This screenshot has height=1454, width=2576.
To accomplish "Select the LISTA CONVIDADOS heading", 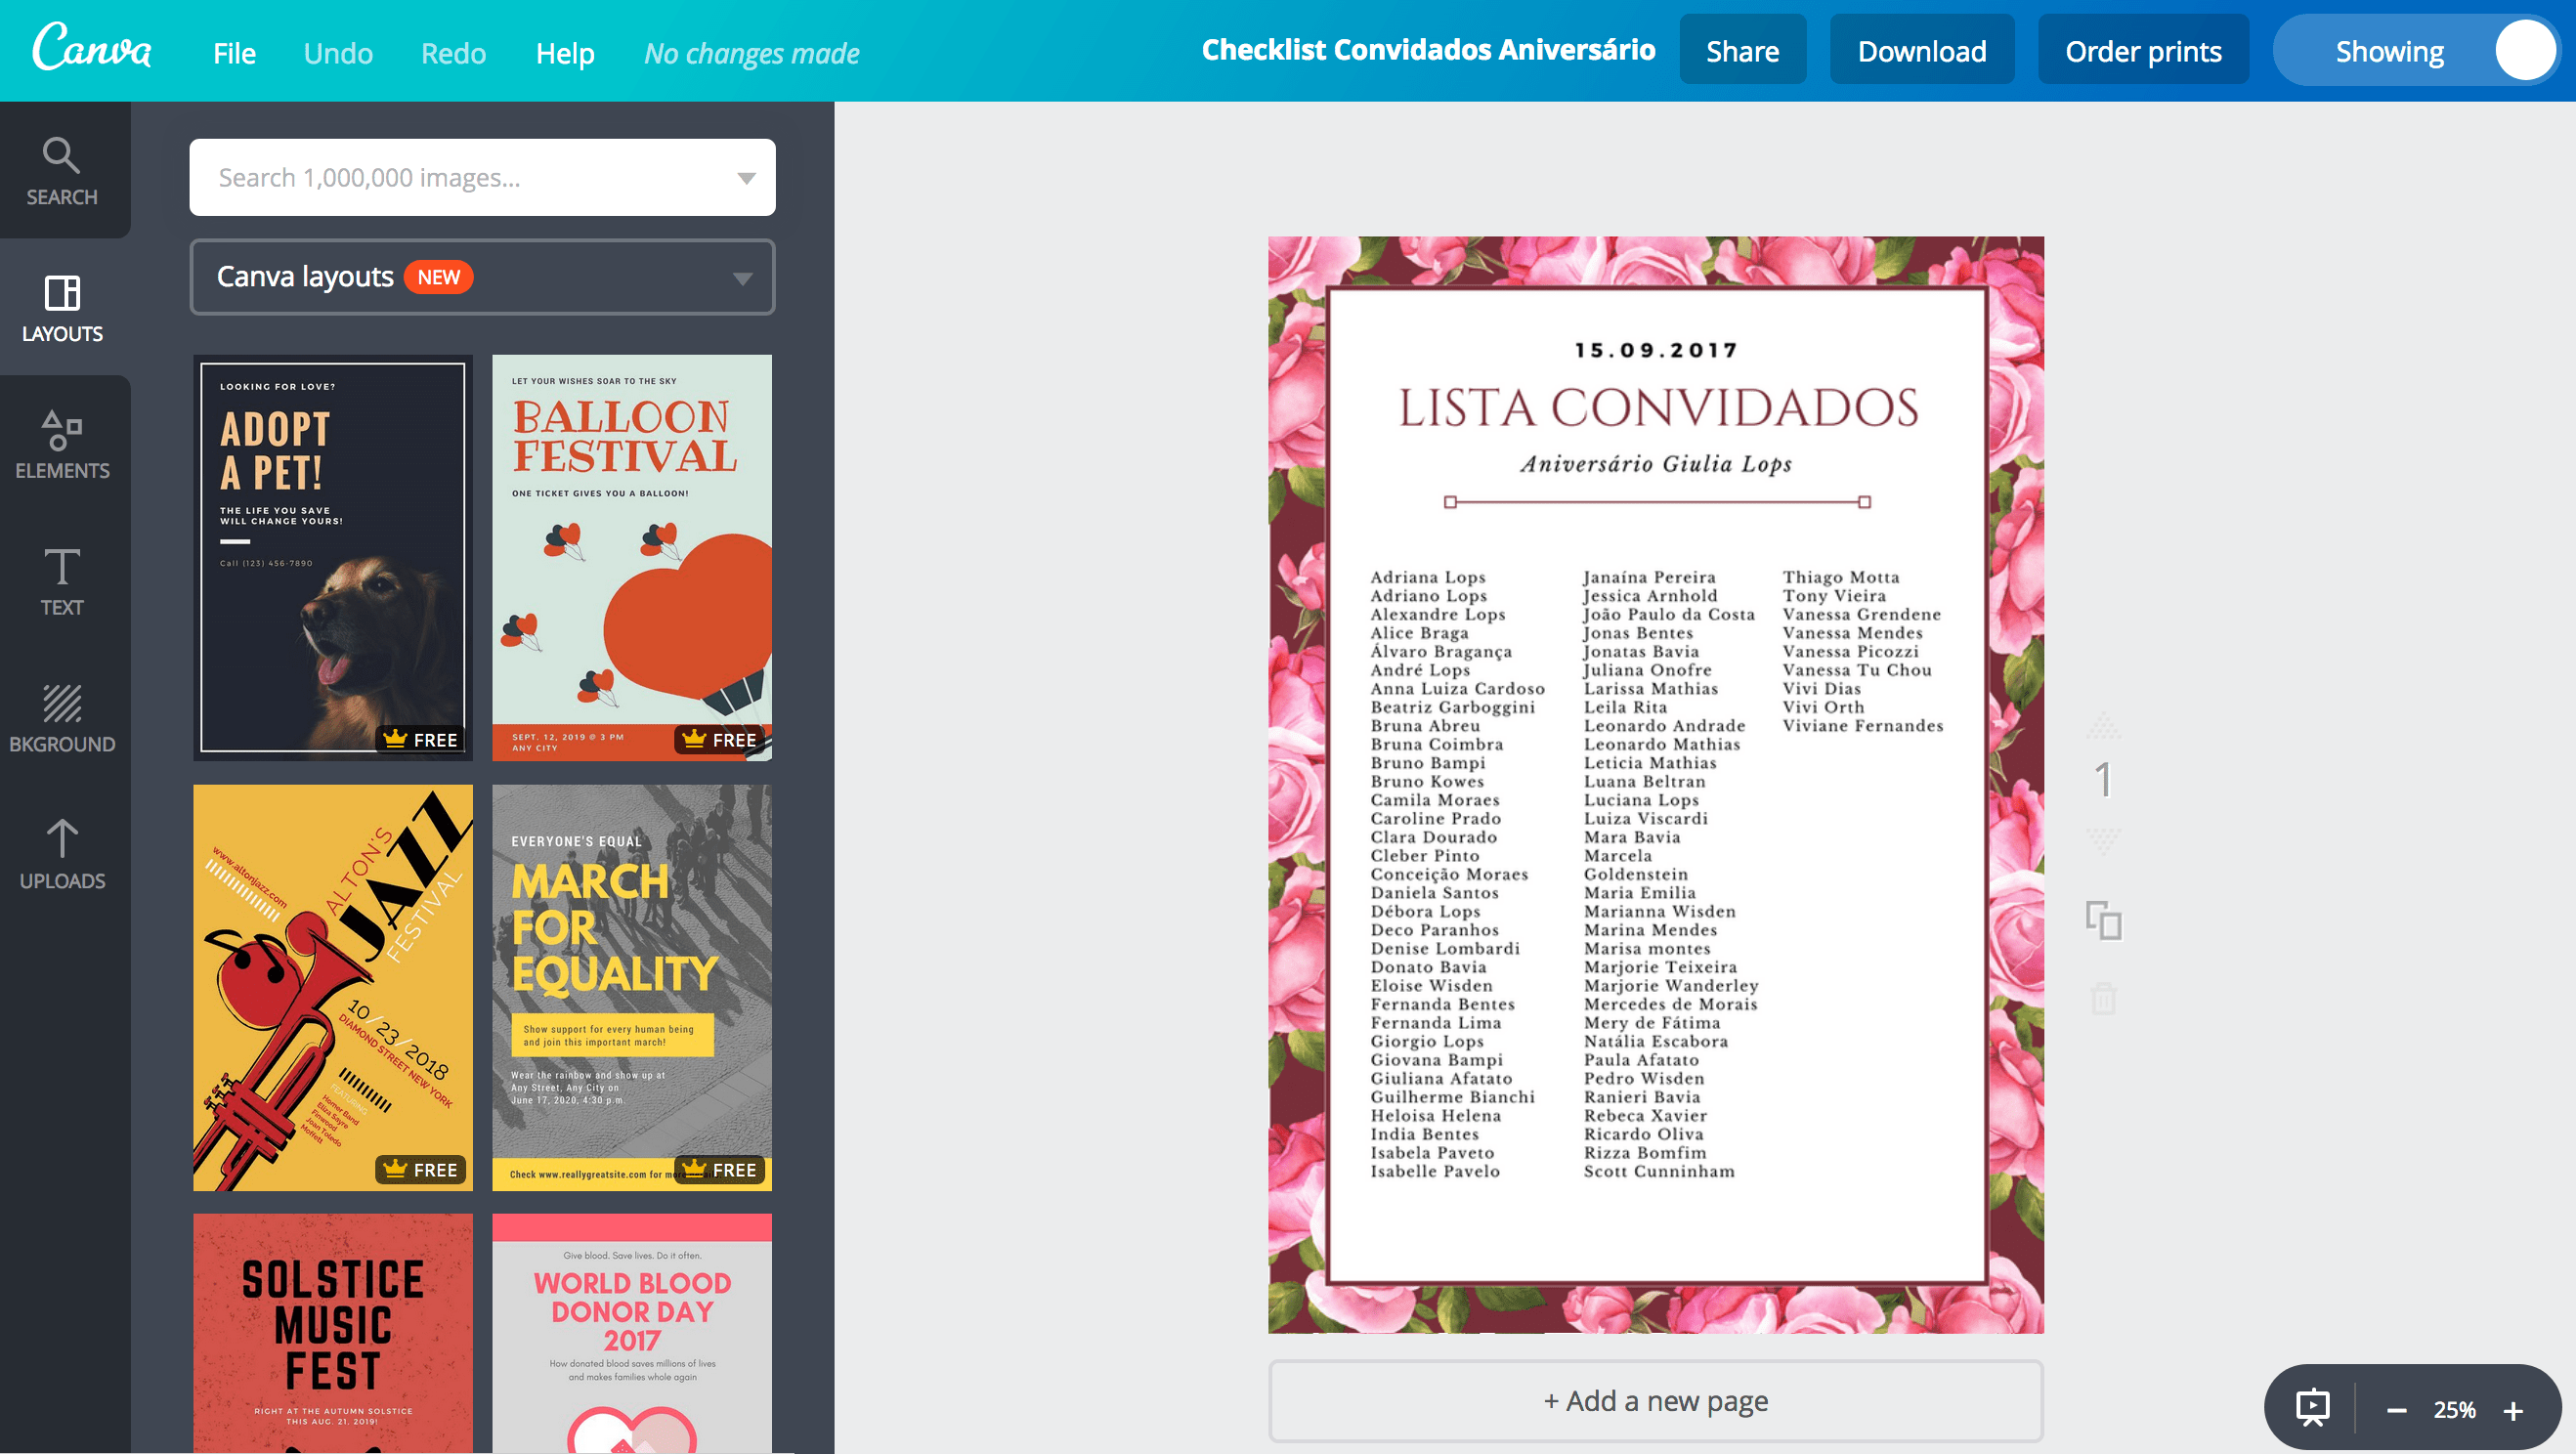I will coord(1657,408).
